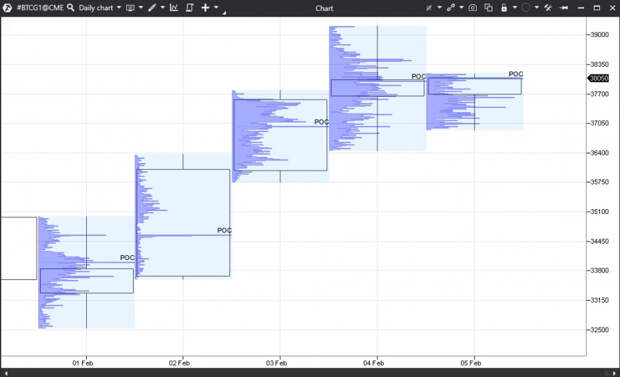Viewport: 620px width, 377px height.
Task: Click the 37050 price axis label
Action: point(599,123)
